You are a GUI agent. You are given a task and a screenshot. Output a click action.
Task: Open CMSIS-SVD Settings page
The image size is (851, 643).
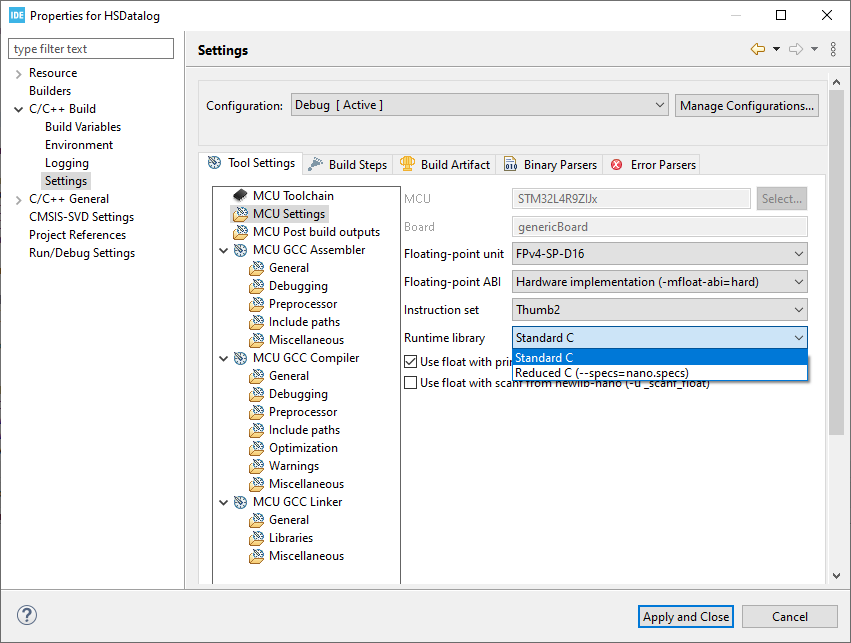coord(81,217)
